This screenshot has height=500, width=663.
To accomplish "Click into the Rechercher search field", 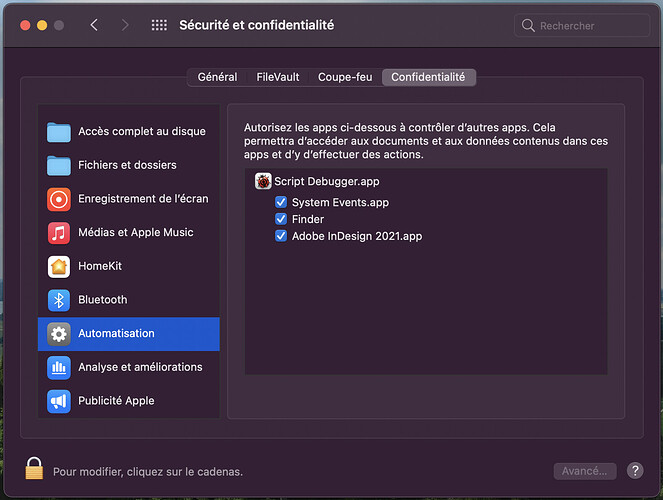I will pos(582,26).
